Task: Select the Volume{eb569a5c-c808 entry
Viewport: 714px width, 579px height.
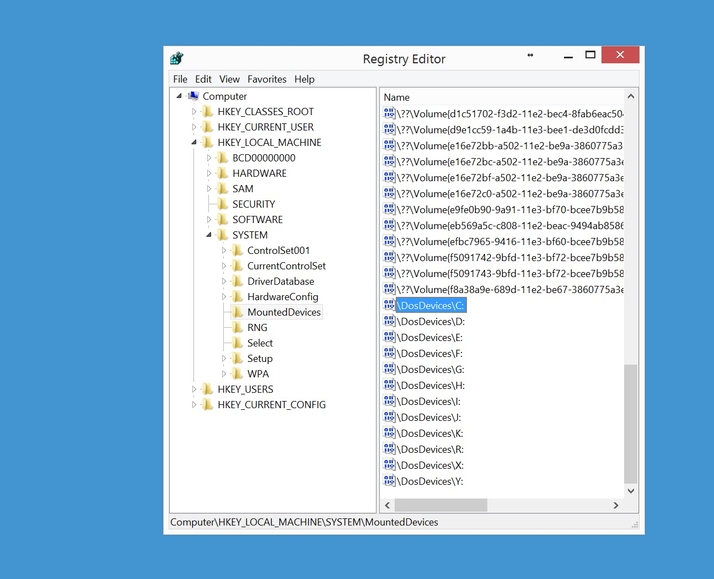Action: [x=510, y=226]
